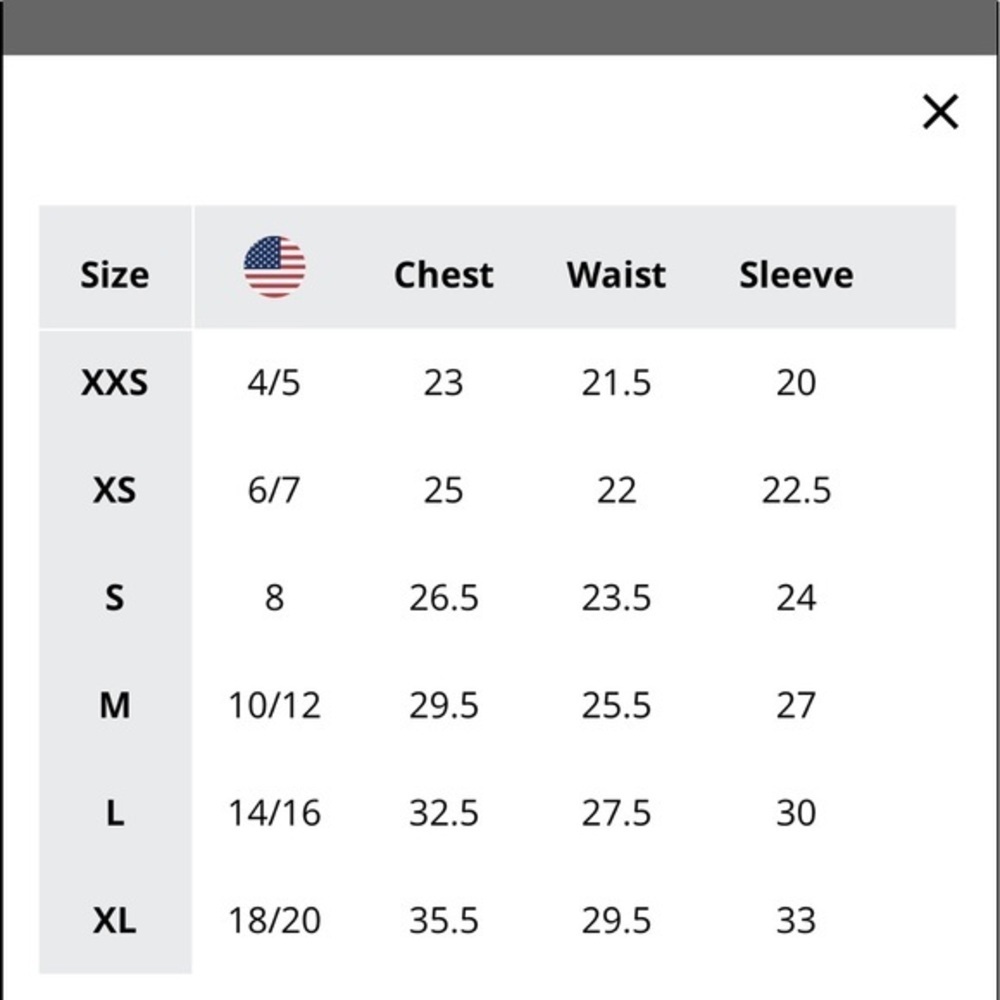
Task: Click the Sleeve column header
Action: [797, 275]
